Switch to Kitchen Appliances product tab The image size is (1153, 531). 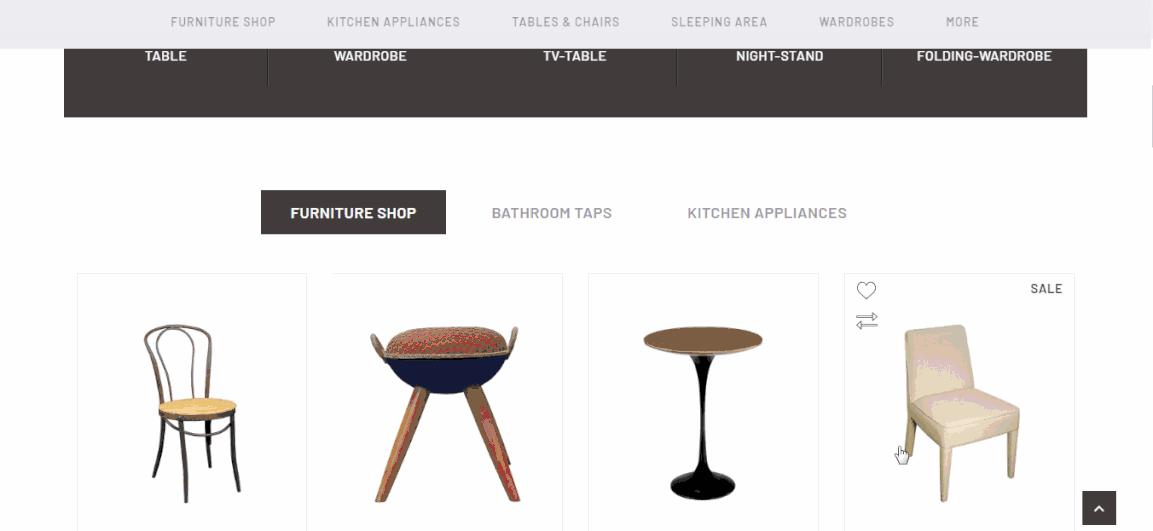click(767, 213)
